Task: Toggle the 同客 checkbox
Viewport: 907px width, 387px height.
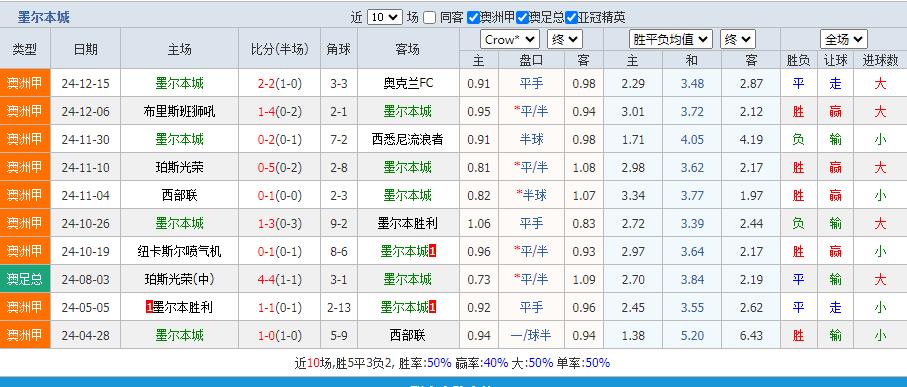Action: pyautogui.click(x=429, y=17)
